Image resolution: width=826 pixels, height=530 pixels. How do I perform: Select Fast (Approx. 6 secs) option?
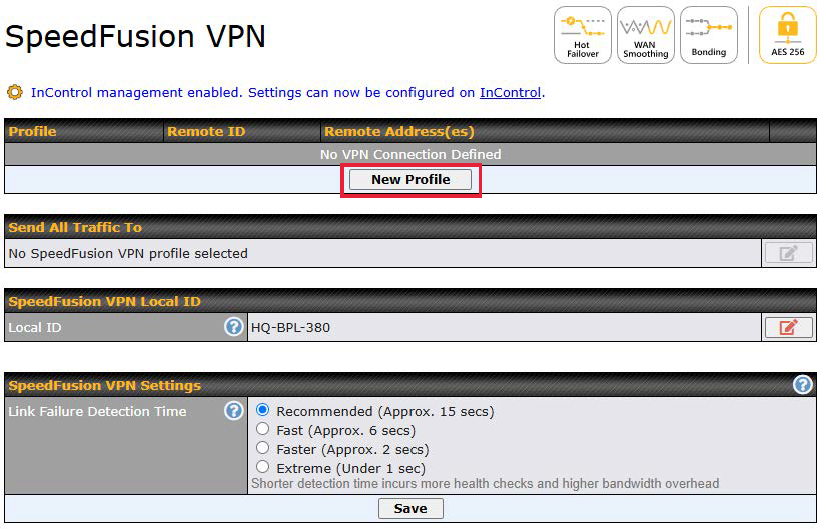pos(262,429)
